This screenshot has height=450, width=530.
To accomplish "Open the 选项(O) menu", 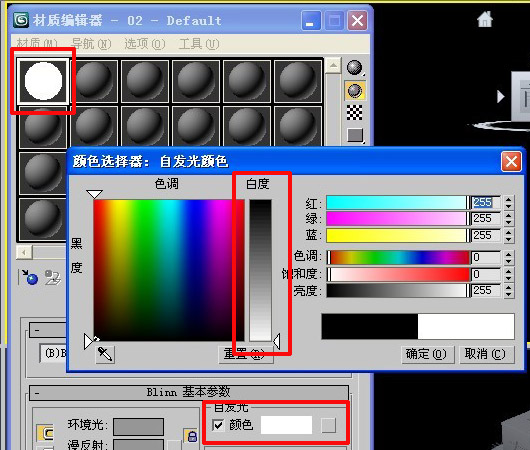I will (145, 44).
